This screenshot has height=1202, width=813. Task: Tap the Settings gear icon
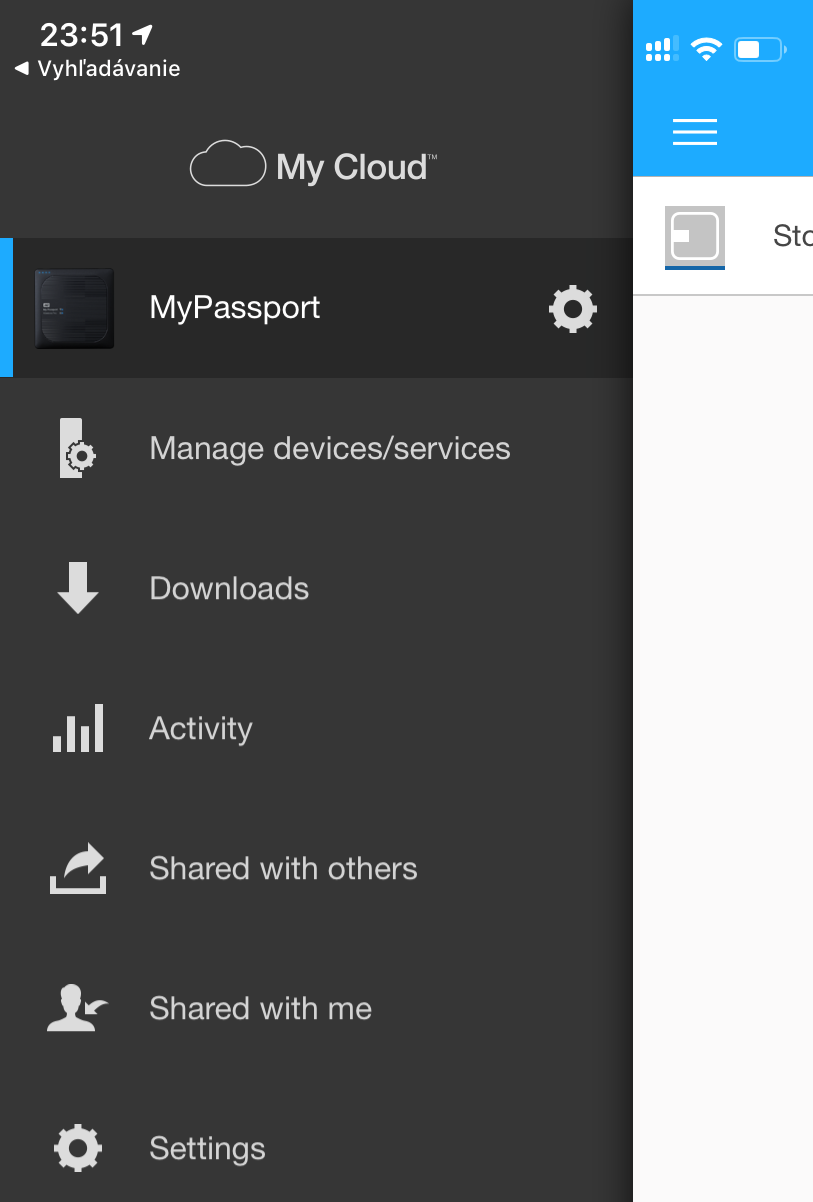[x=78, y=1148]
